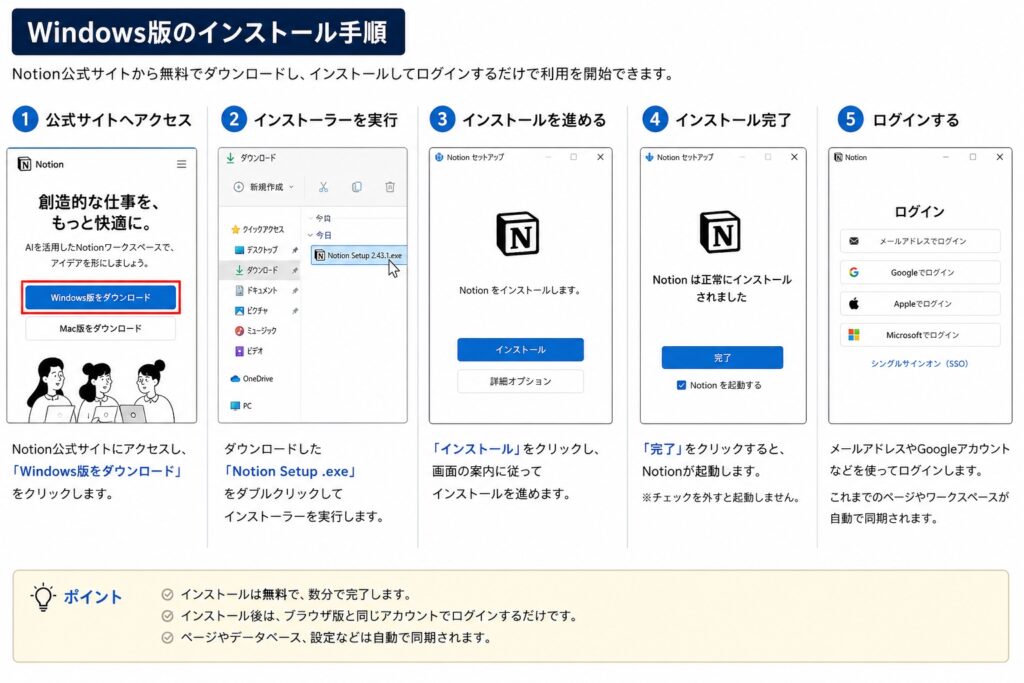
Task: Click the music icon next to ミュージック
Action: pos(239,330)
